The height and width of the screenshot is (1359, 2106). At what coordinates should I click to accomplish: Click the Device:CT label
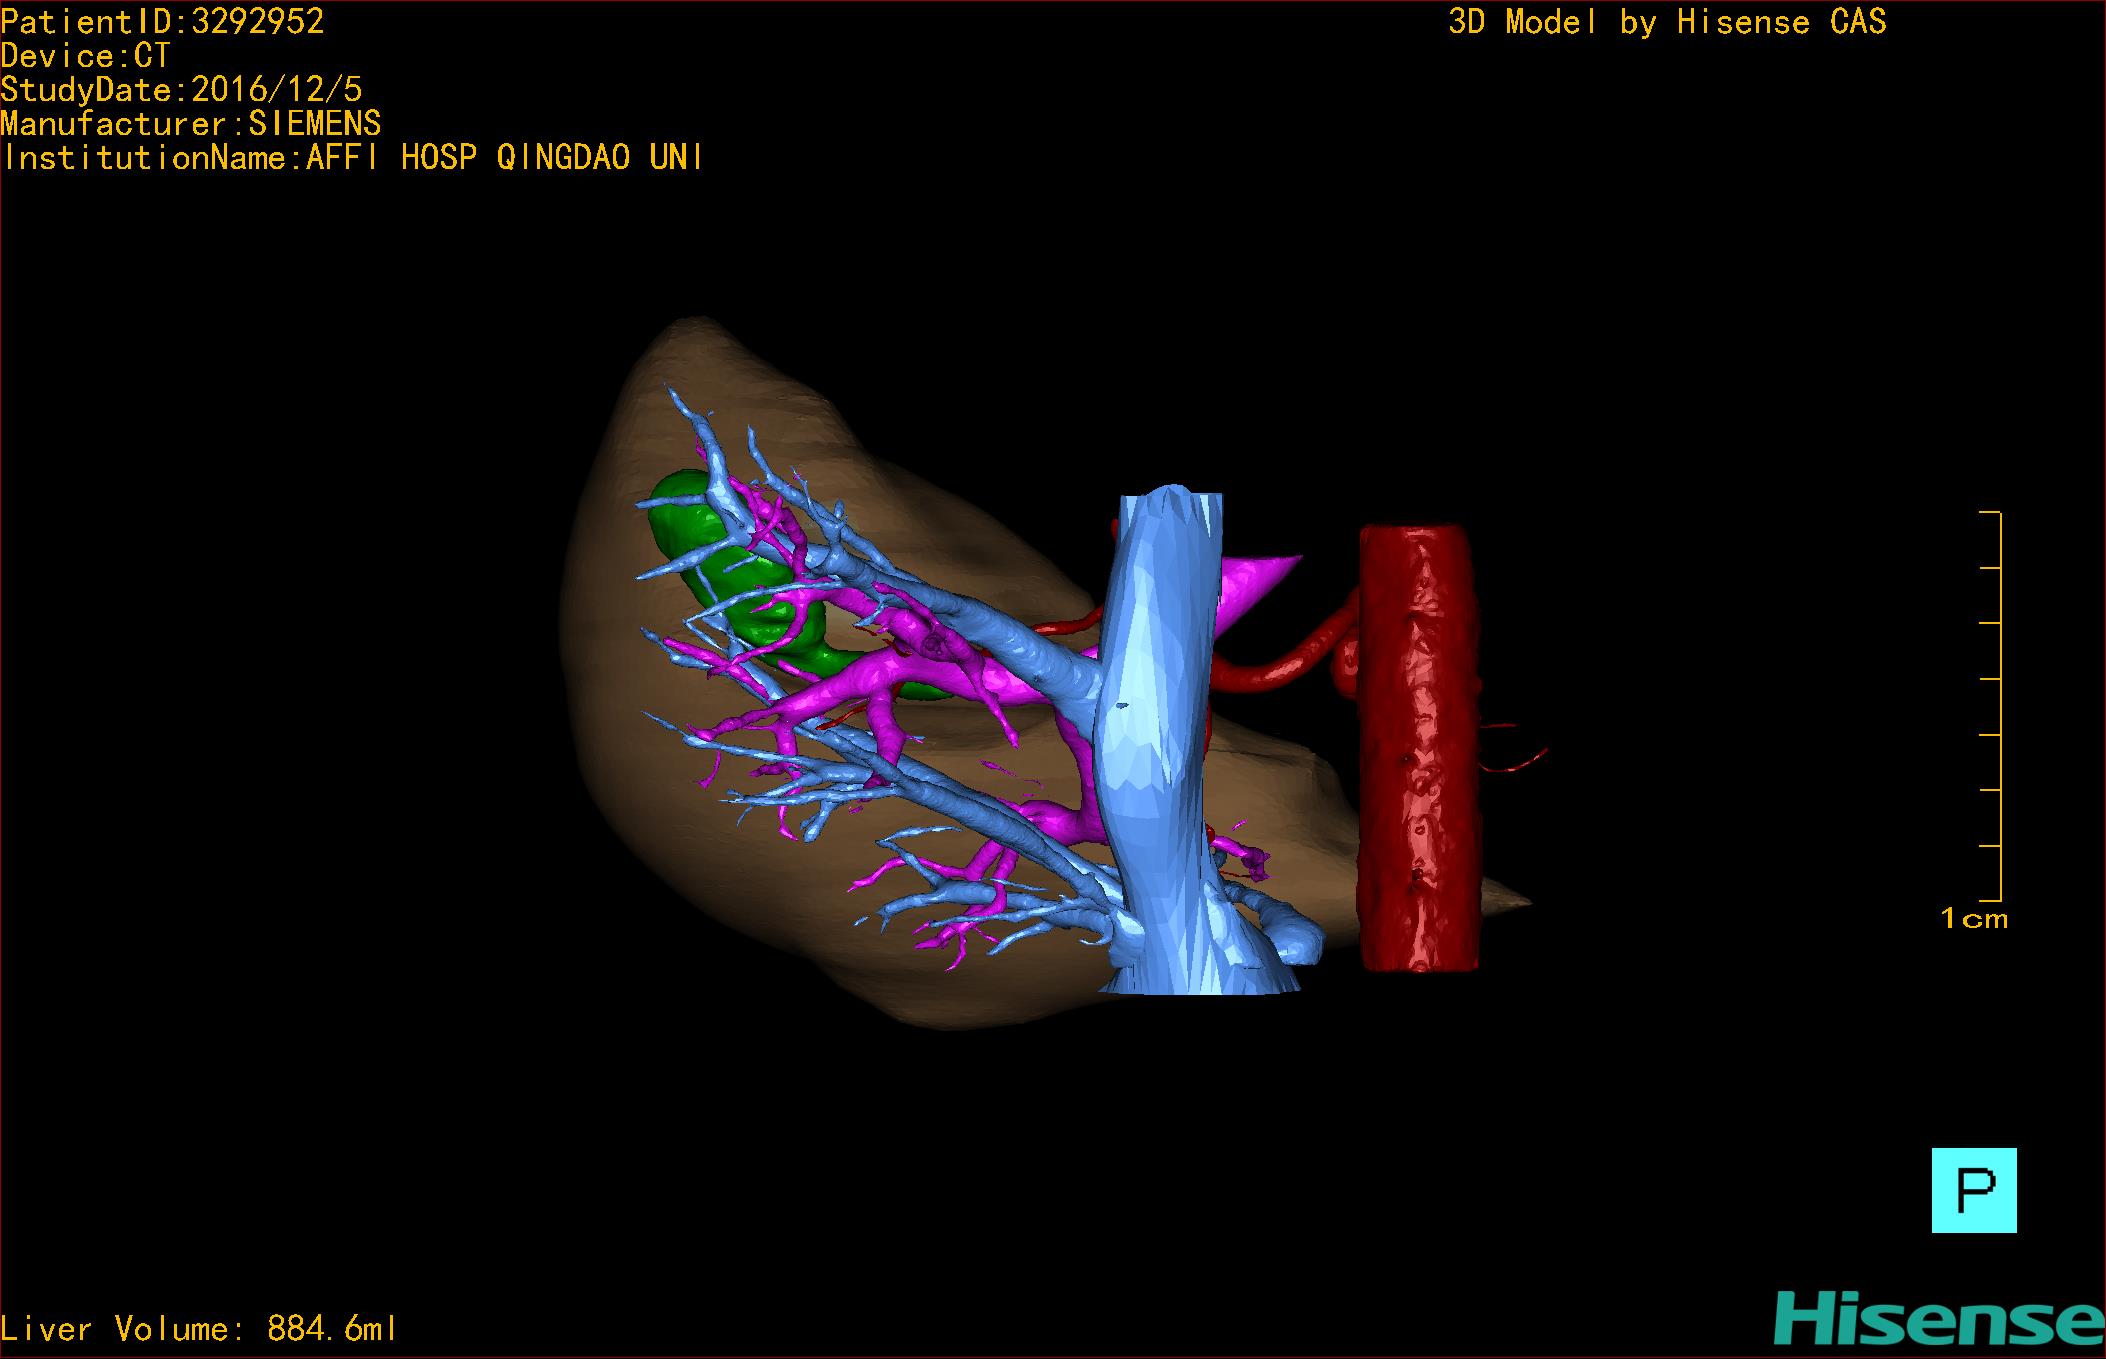(x=86, y=56)
